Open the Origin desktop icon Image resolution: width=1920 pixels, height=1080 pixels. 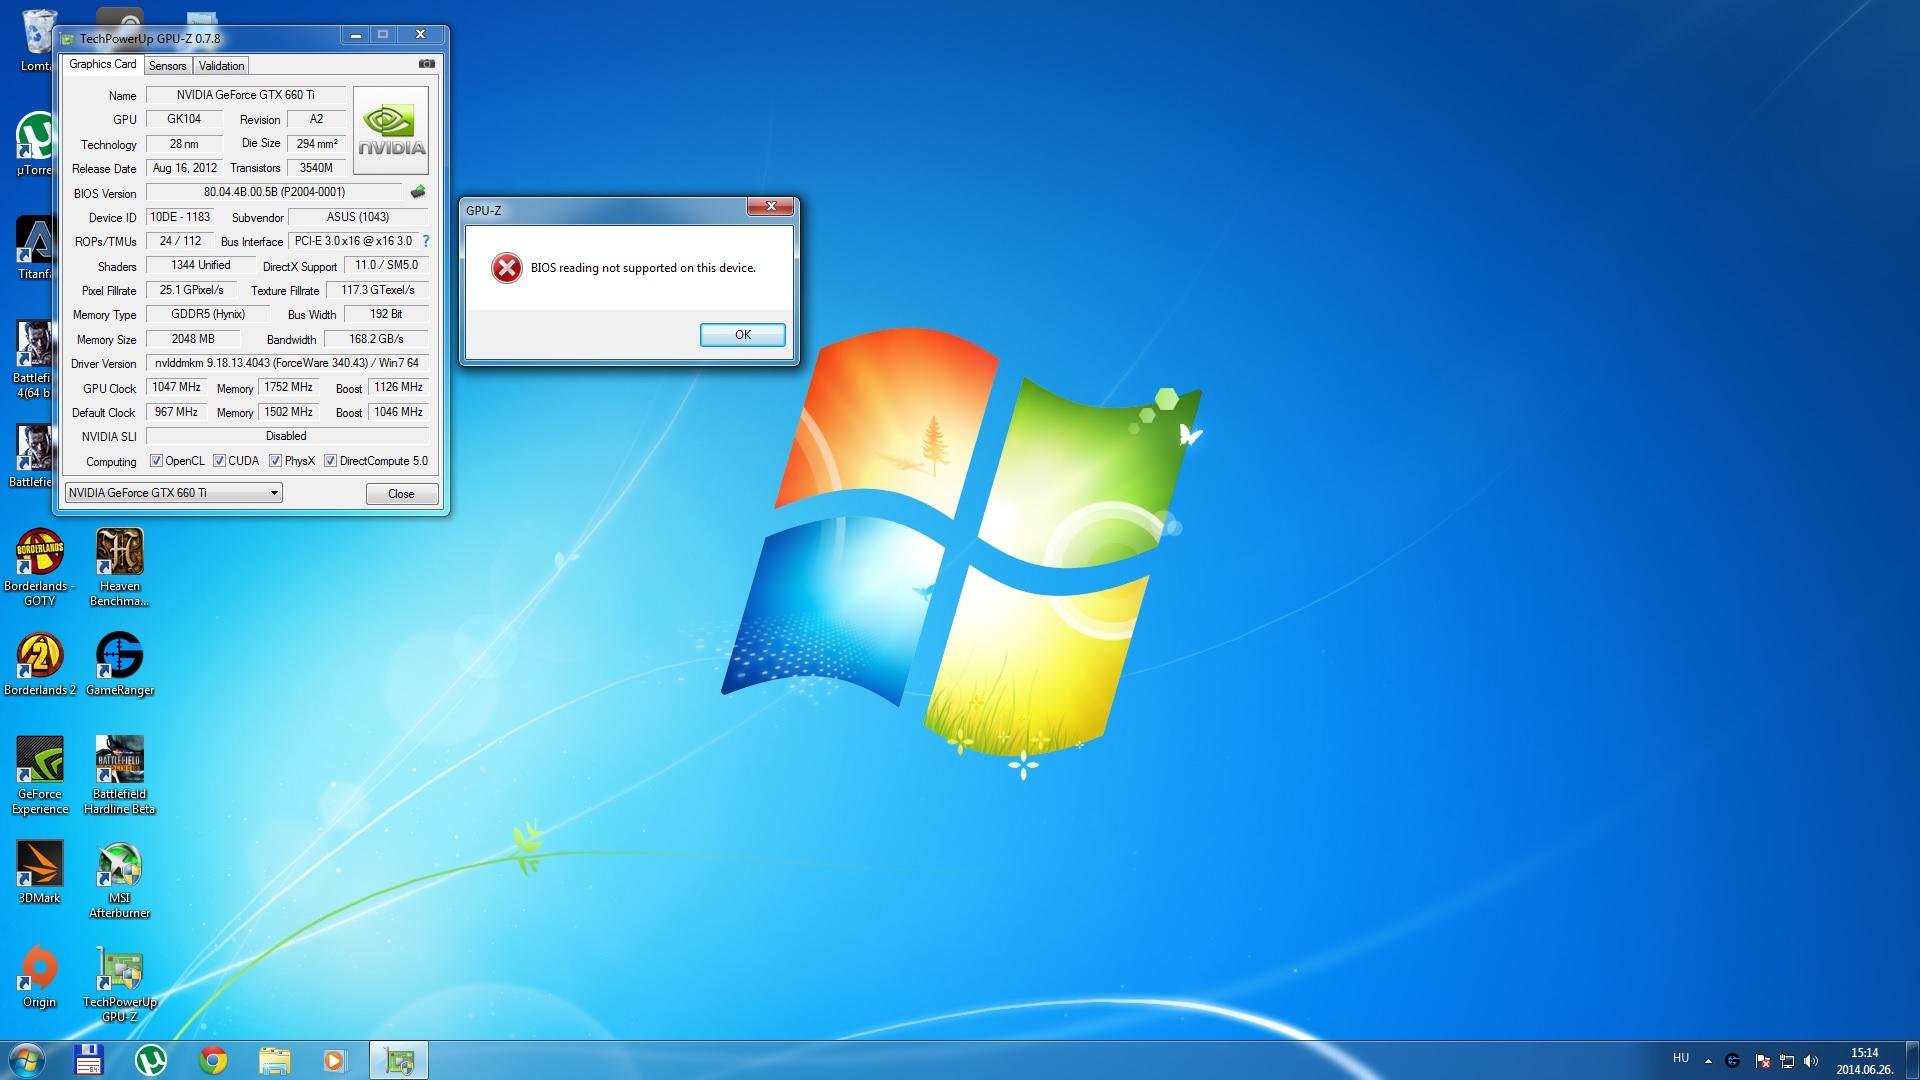pos(39,977)
